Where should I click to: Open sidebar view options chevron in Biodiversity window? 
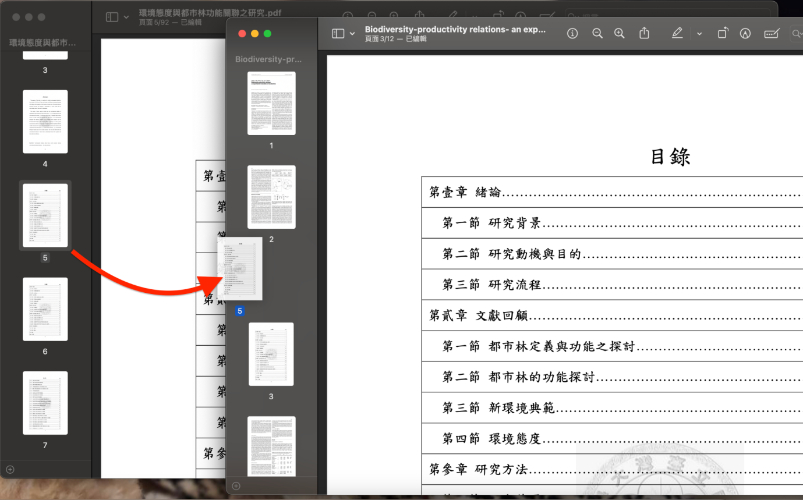[352, 34]
